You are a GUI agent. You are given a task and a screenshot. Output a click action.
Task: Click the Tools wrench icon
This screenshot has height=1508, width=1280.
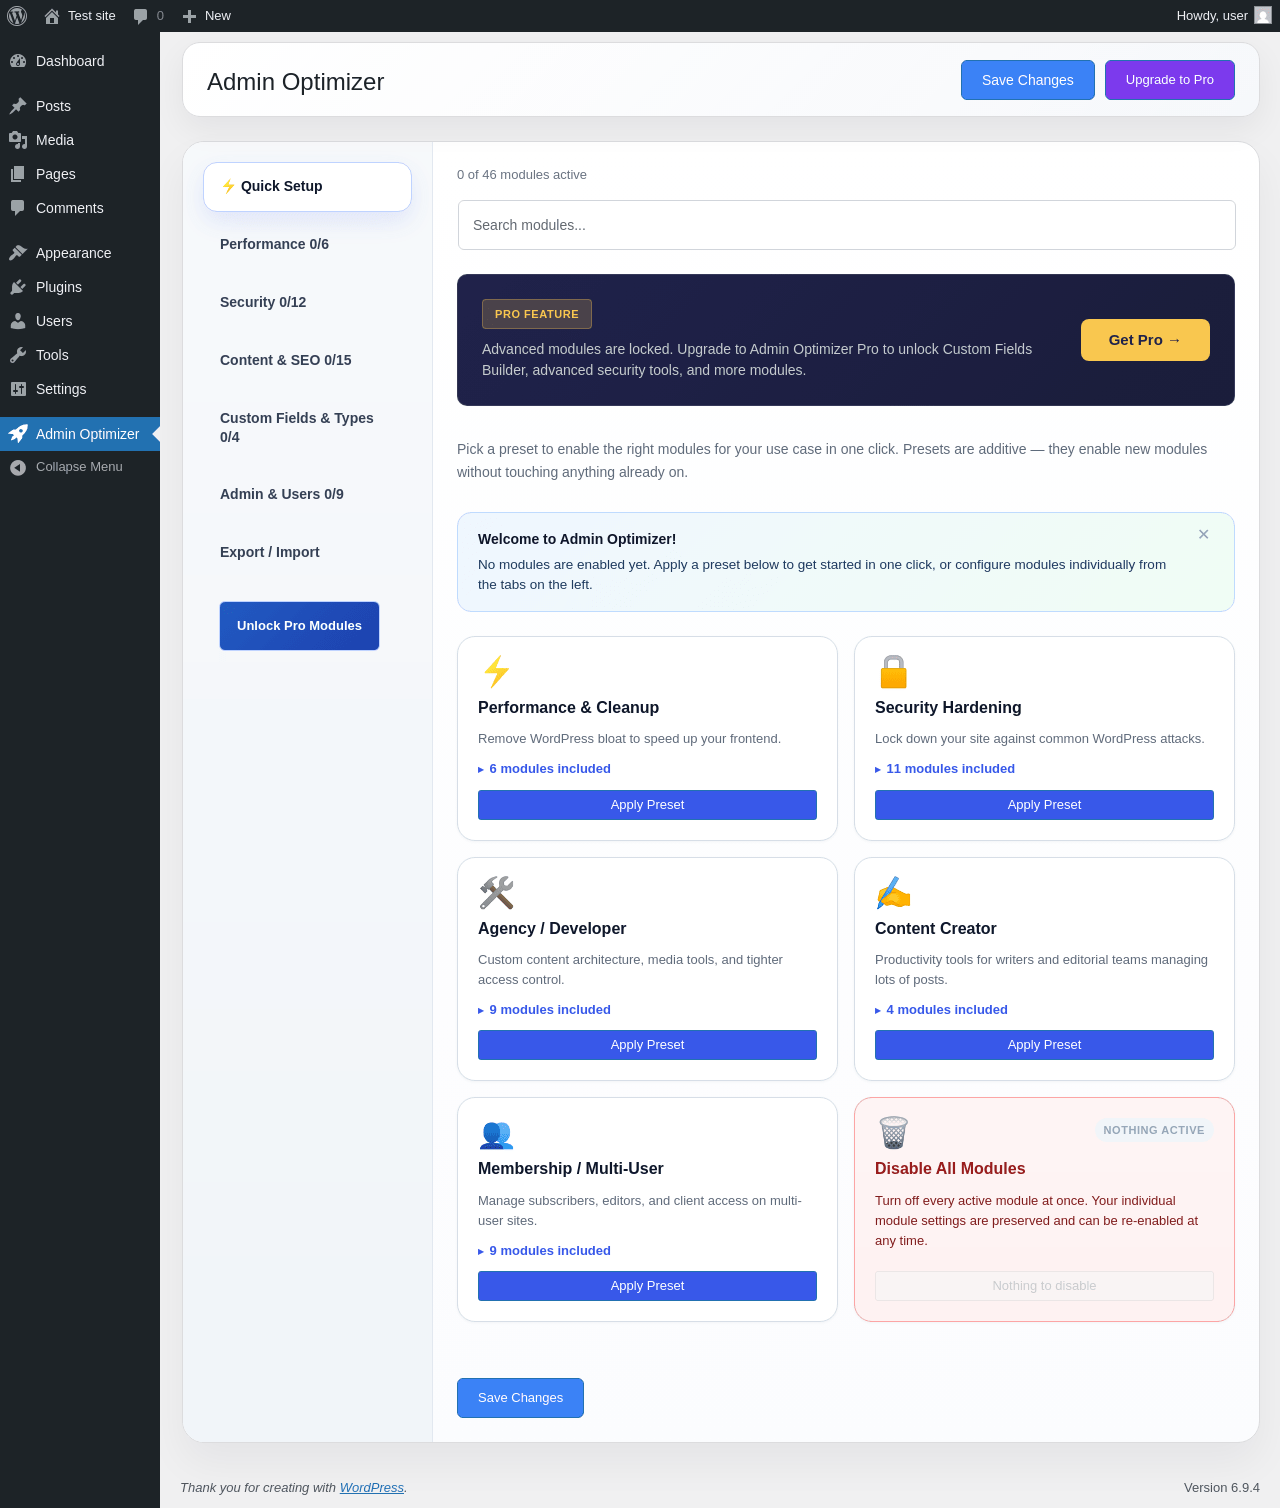coord(18,355)
